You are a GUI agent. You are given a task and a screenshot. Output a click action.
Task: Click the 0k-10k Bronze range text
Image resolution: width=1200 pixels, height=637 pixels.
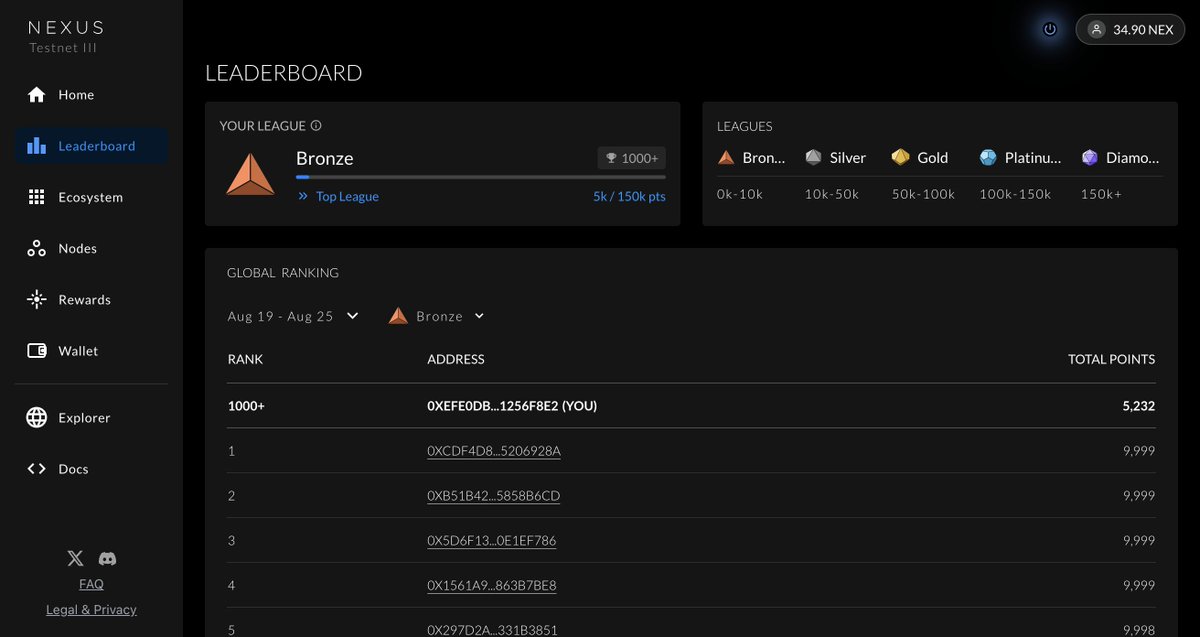tap(740, 194)
